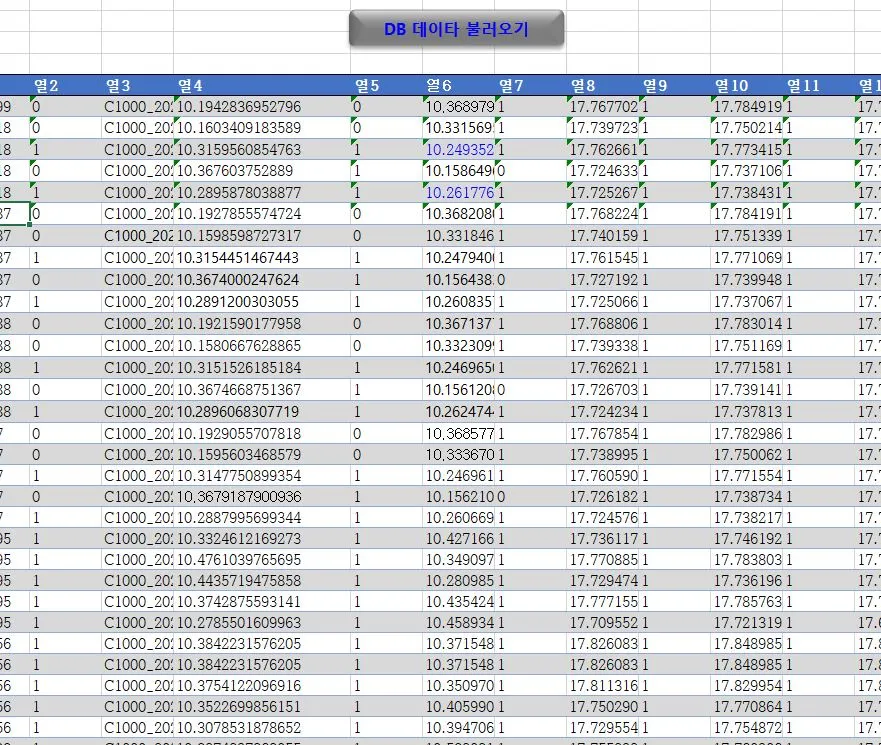Select cell with value 10.2785501609963
The height and width of the screenshot is (745, 881).
262,623
